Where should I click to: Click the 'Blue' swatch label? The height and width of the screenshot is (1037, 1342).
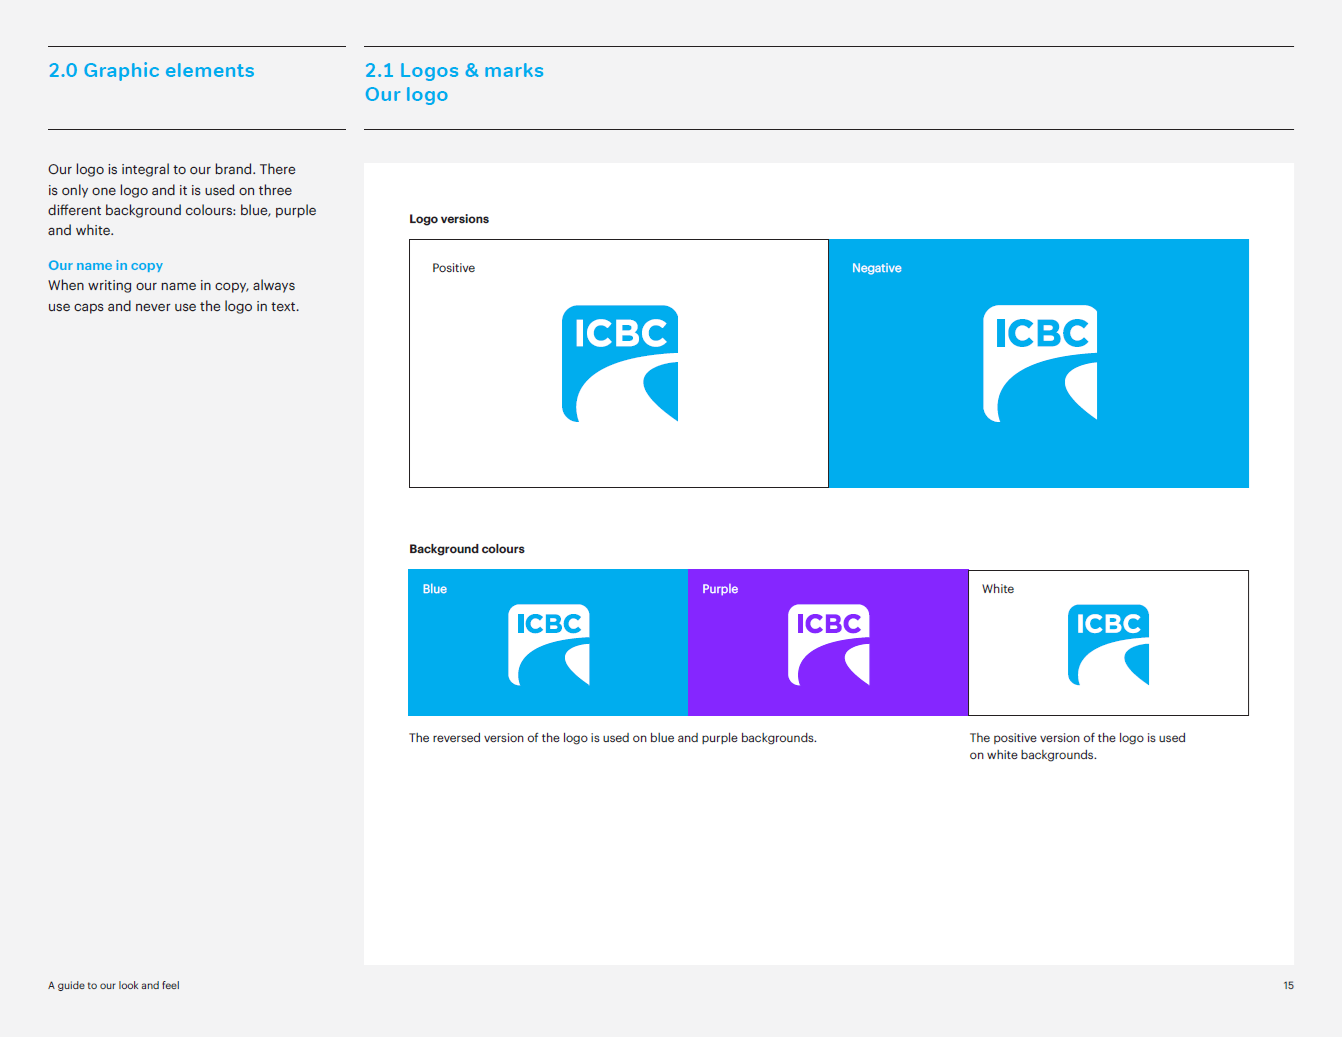pyautogui.click(x=435, y=589)
